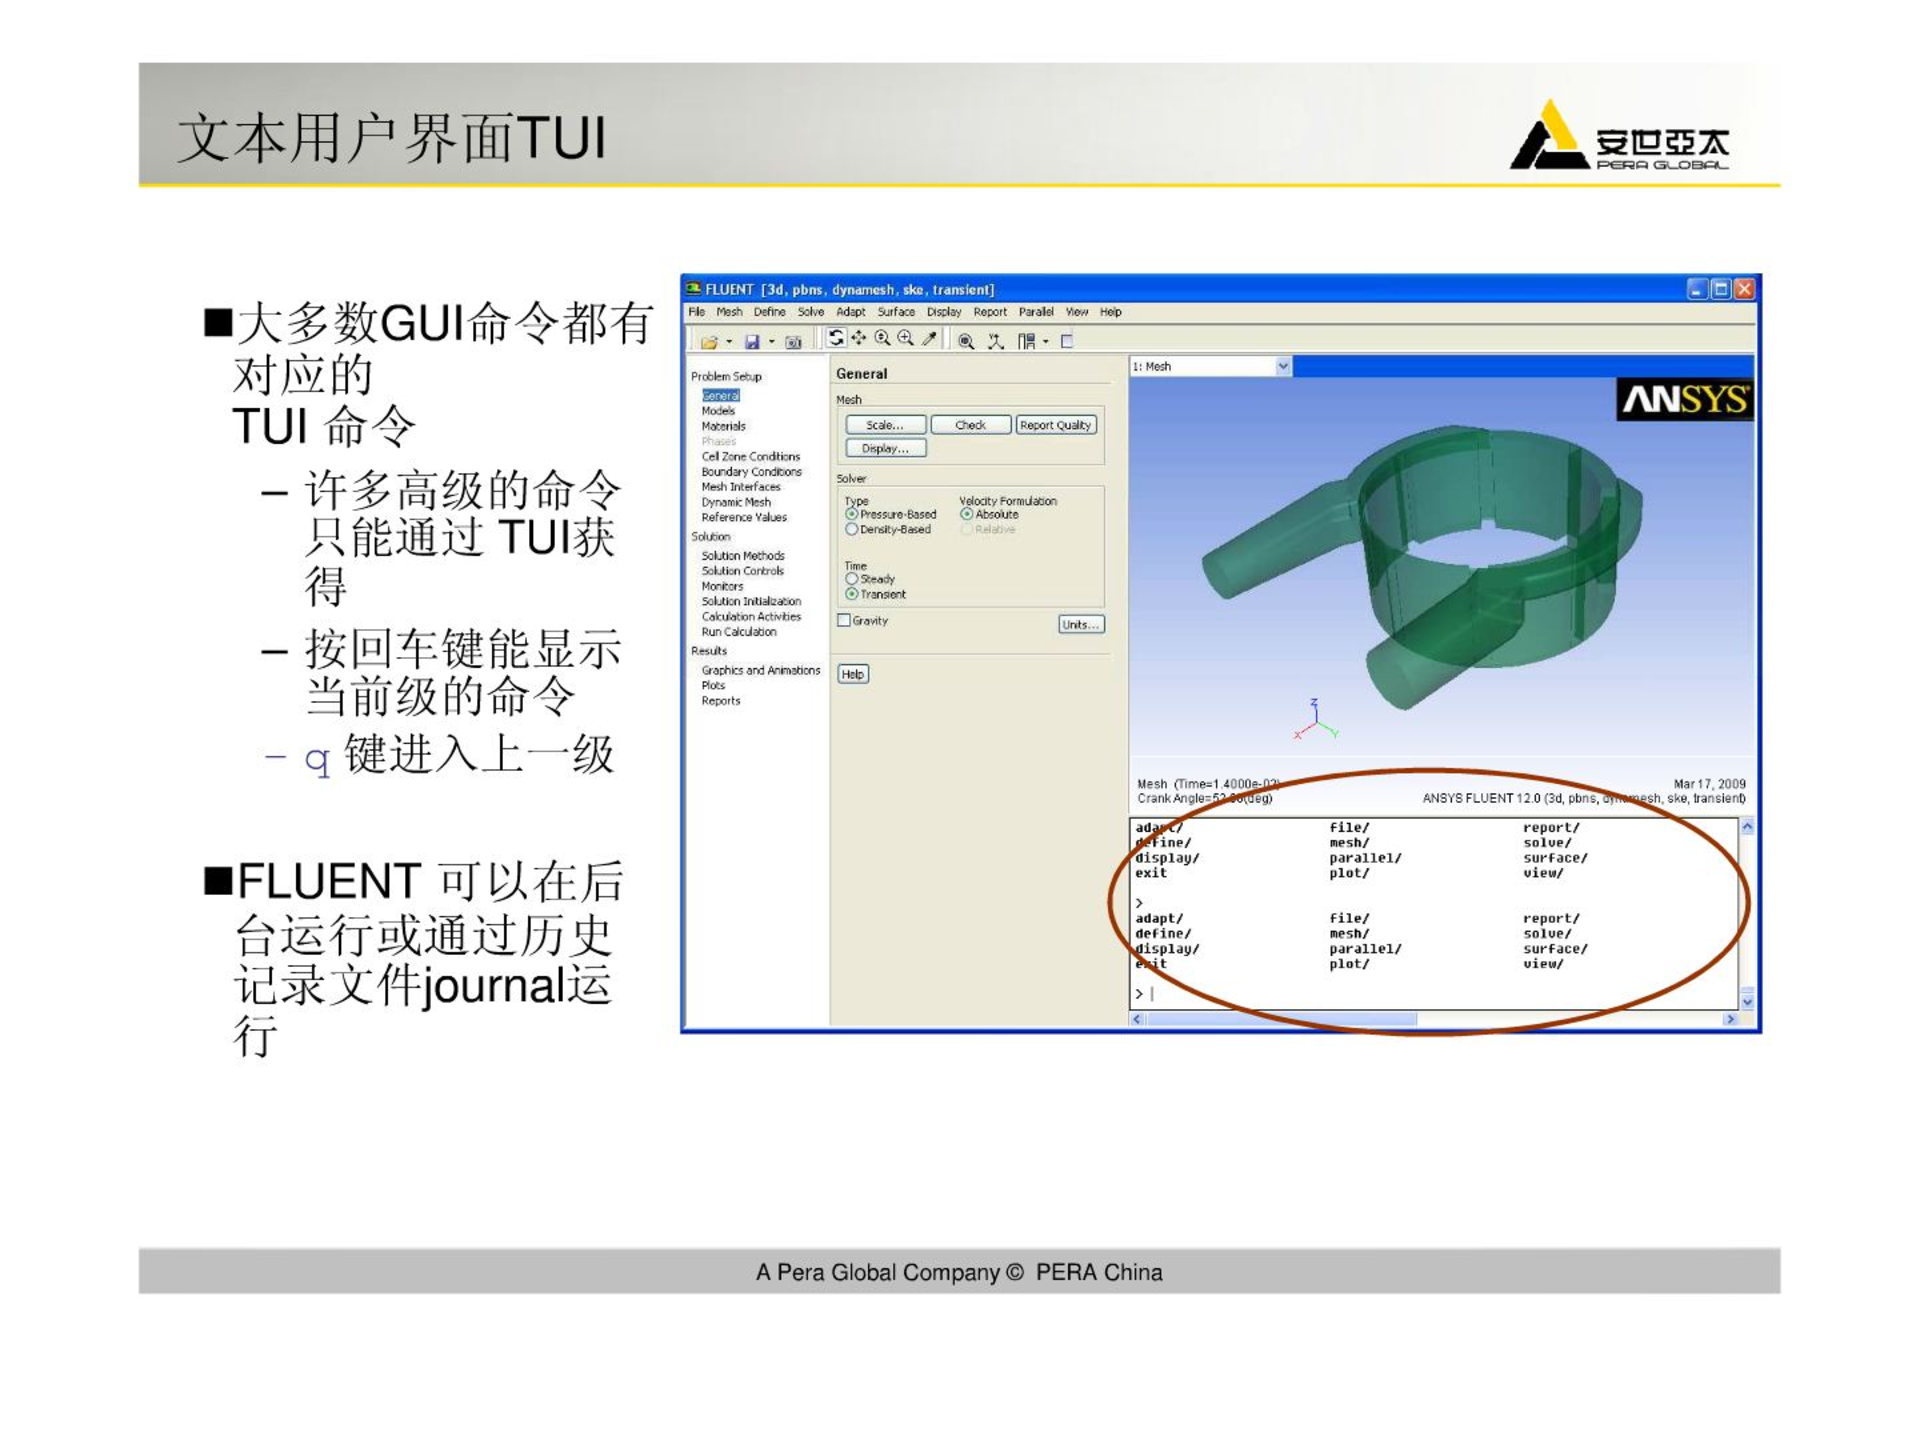Open the Display menu

pos(943,312)
